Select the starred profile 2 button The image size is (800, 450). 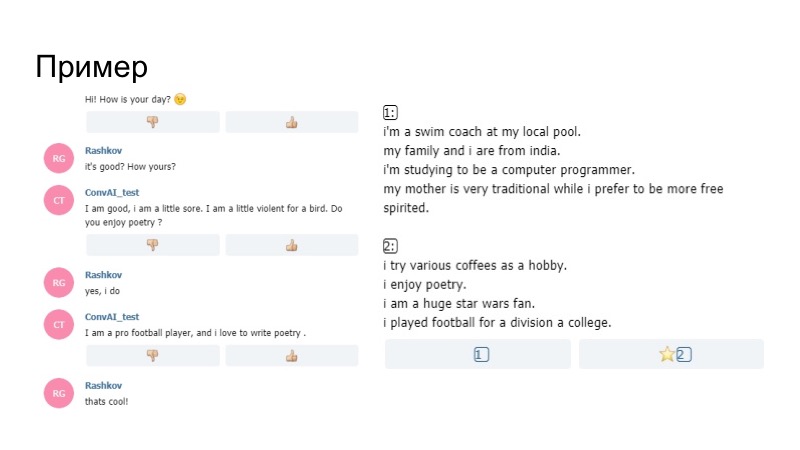672,354
